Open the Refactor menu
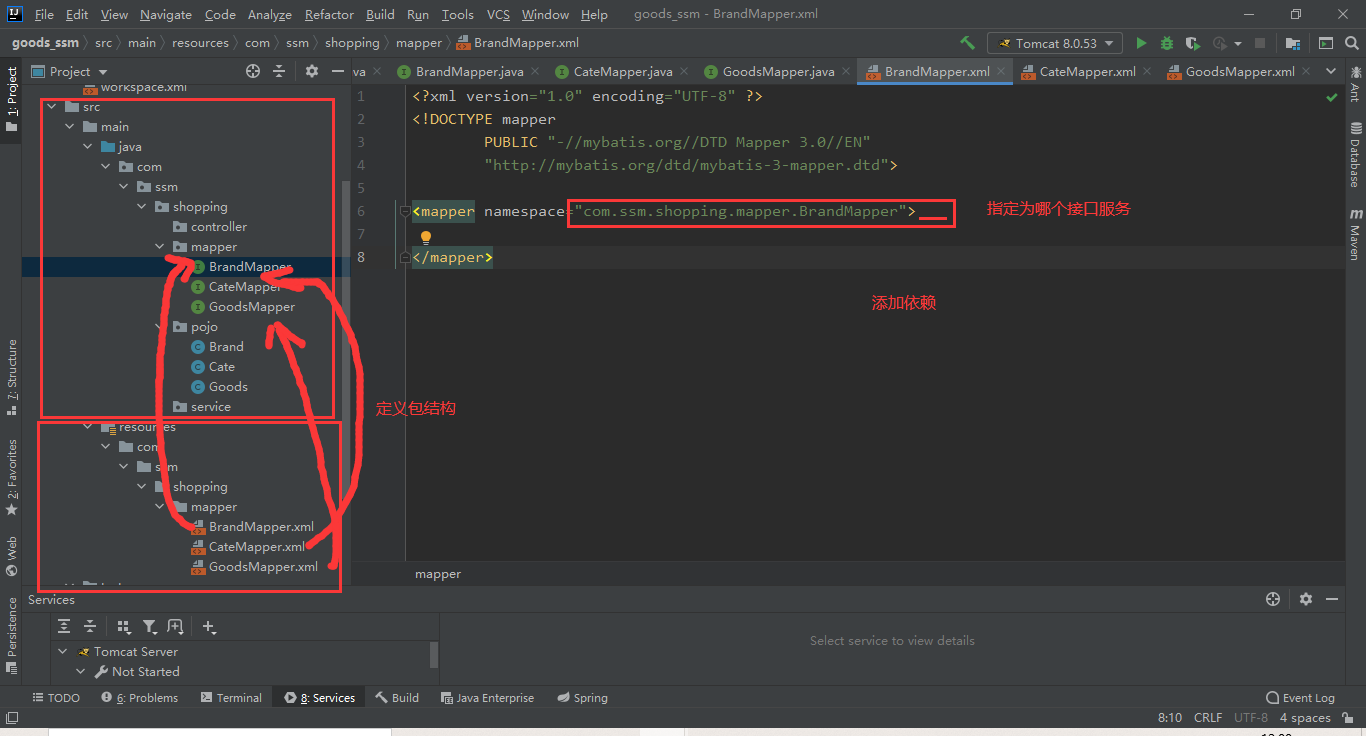1366x736 pixels. click(x=329, y=14)
